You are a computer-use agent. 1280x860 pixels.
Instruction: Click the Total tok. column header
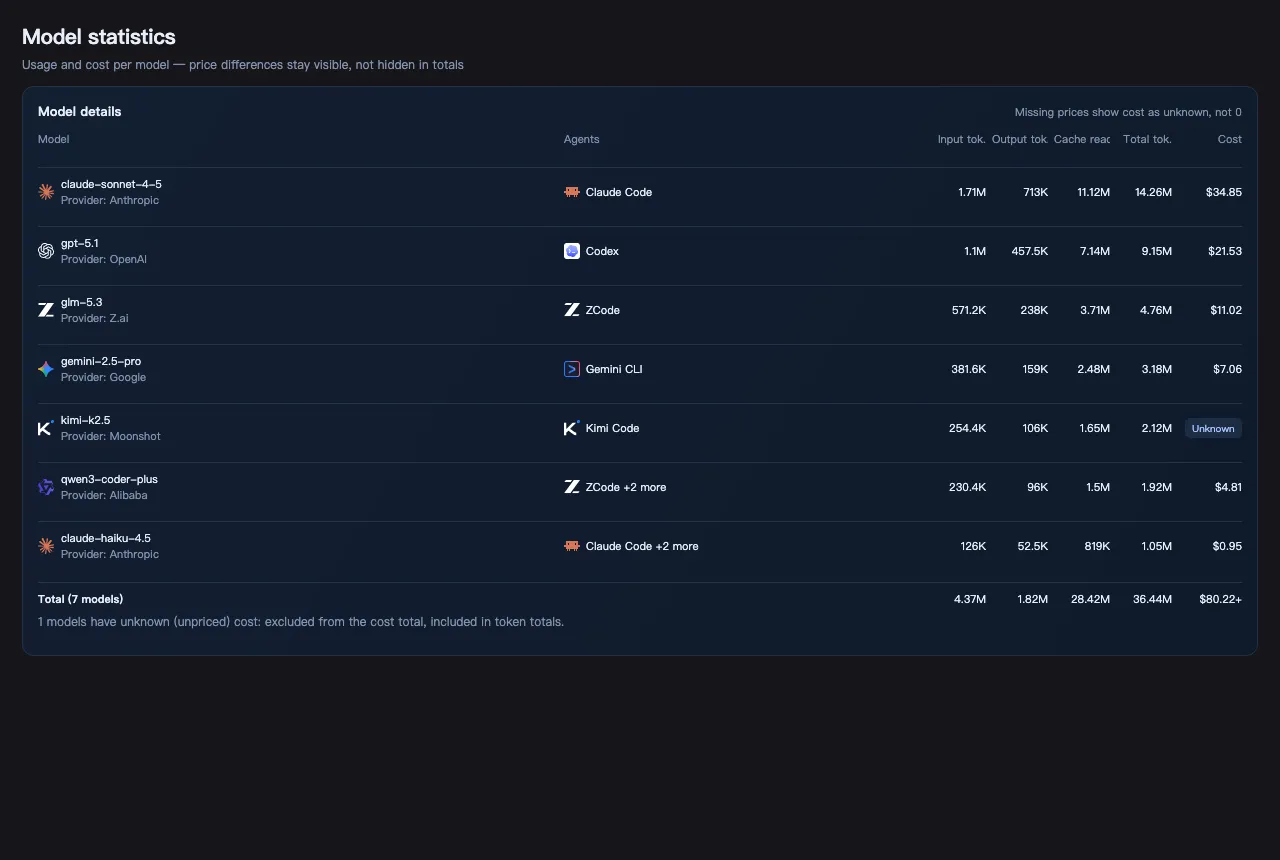tap(1148, 139)
